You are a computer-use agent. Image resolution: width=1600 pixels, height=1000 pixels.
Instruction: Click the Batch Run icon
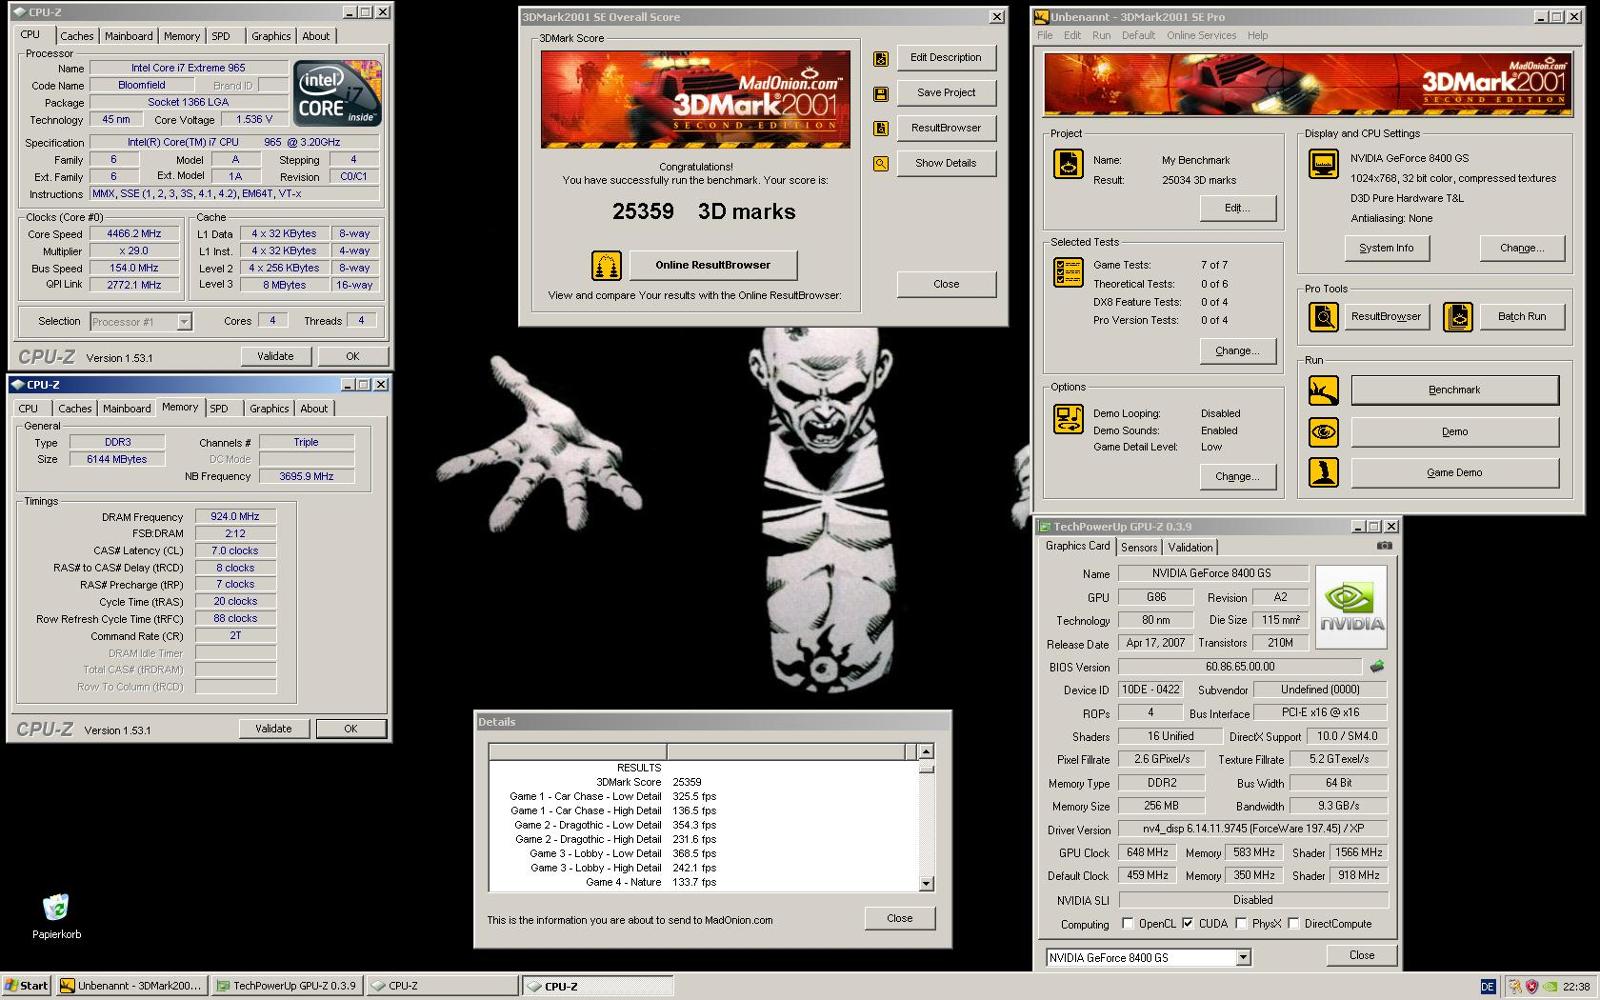1458,317
